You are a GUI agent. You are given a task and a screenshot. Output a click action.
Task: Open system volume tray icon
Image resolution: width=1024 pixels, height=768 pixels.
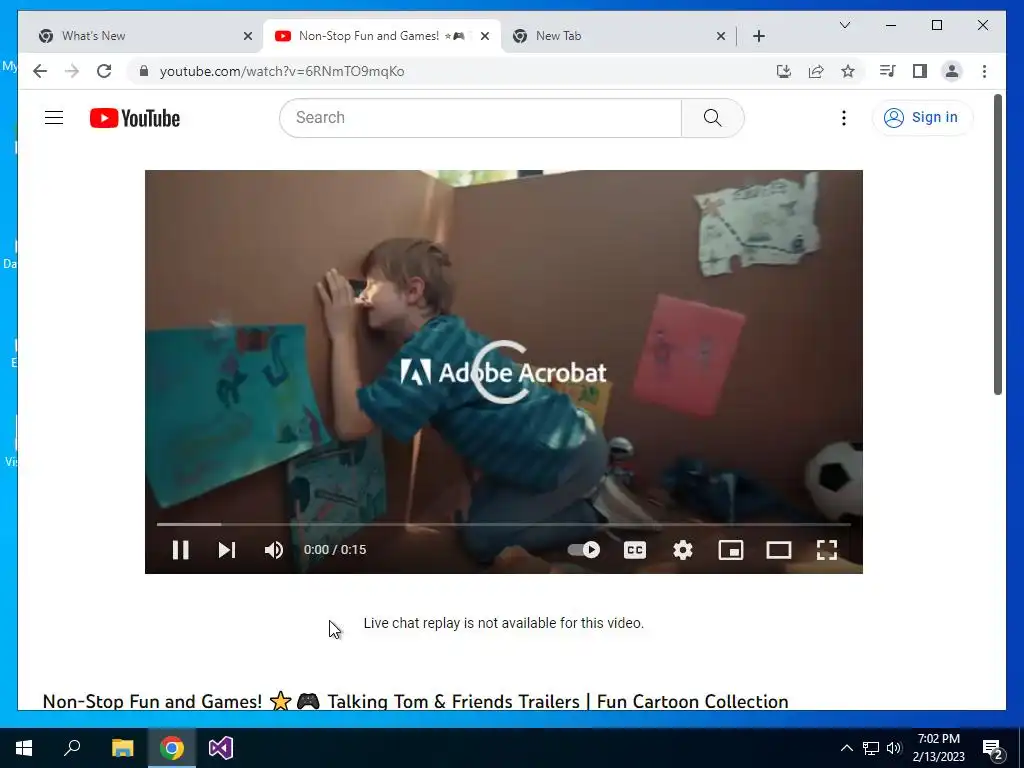point(894,748)
